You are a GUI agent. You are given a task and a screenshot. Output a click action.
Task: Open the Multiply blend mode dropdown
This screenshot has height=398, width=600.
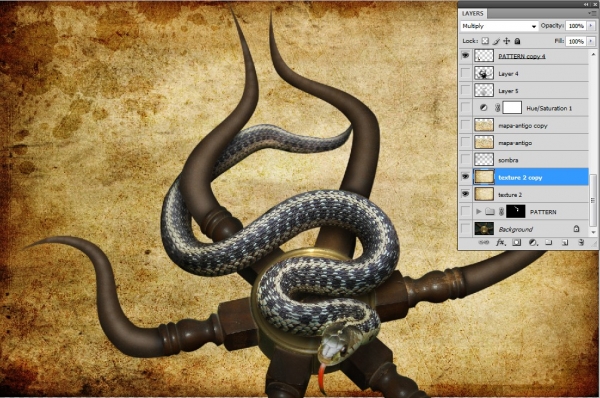pyautogui.click(x=499, y=26)
